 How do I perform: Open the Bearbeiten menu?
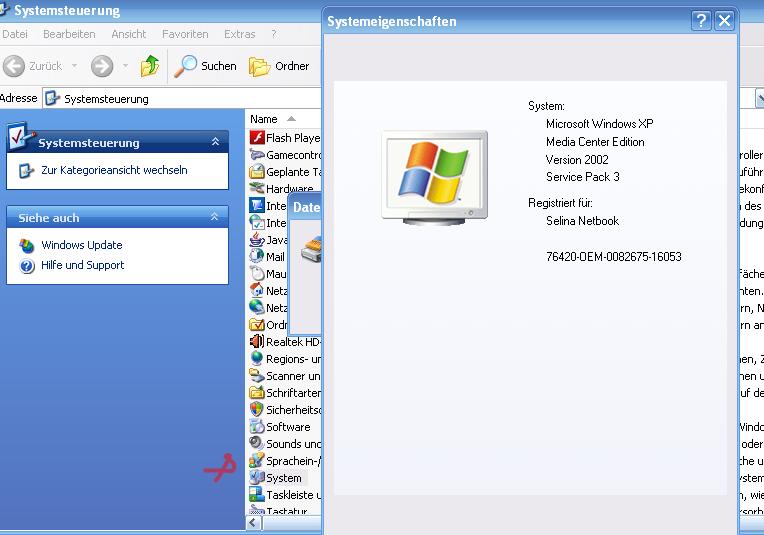pos(69,34)
